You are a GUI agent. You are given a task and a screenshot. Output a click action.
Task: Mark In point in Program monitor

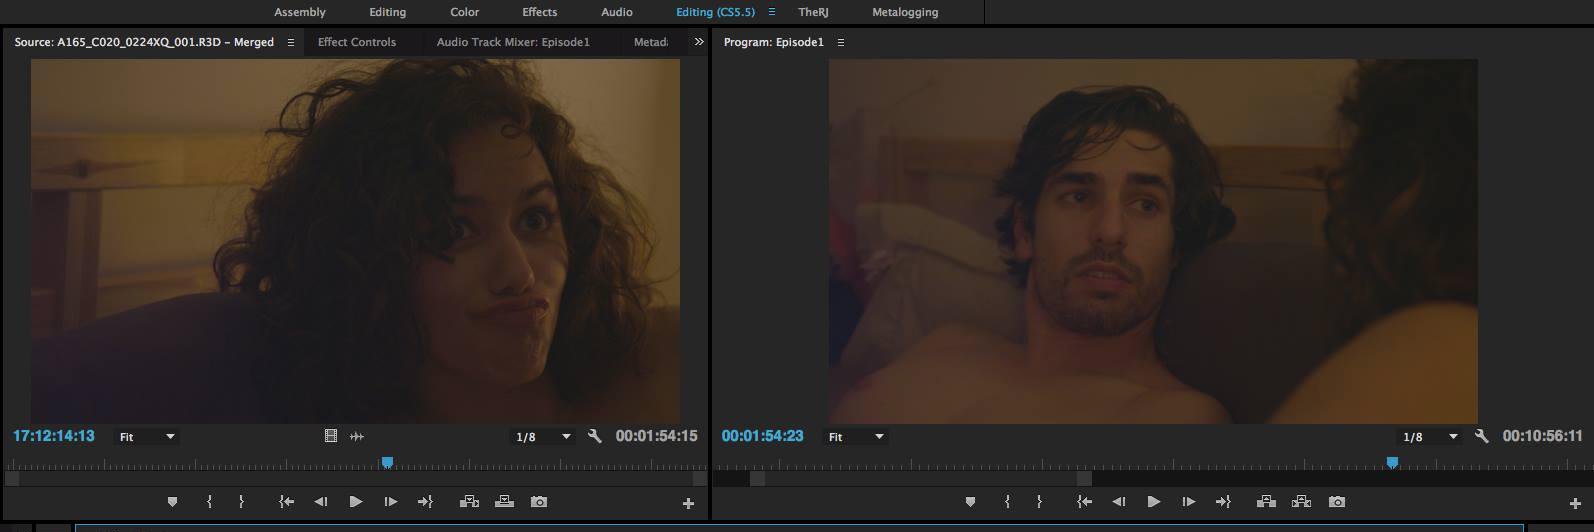pos(1007,502)
